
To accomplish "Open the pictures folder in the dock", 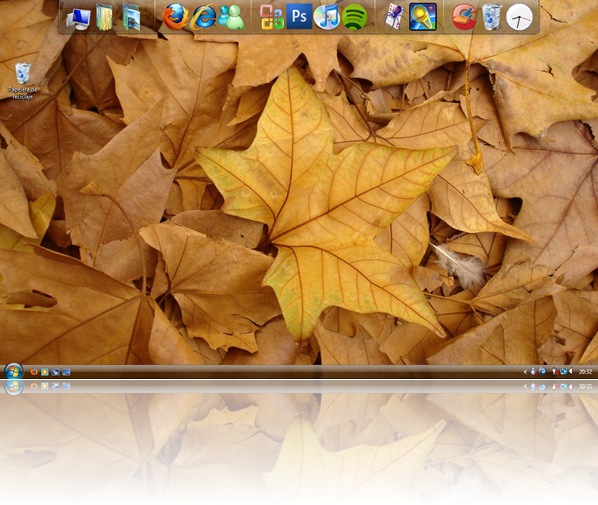I will pos(131,17).
